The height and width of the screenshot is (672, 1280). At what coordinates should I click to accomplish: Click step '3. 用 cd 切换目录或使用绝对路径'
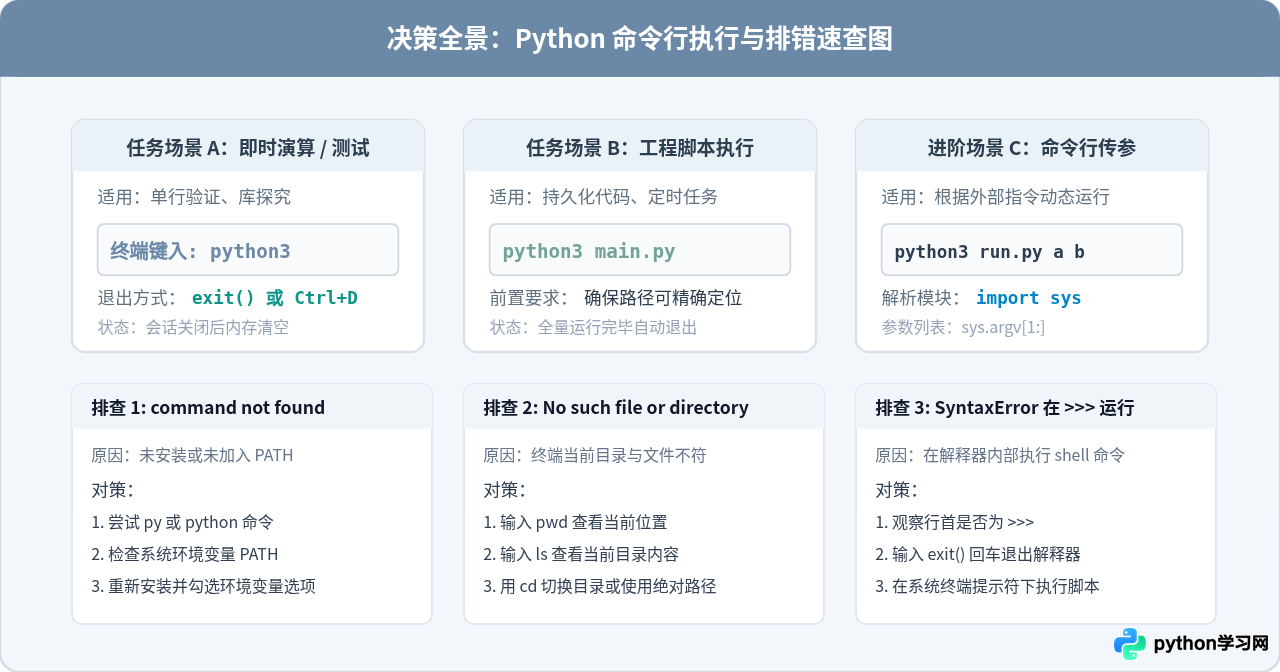(x=600, y=586)
